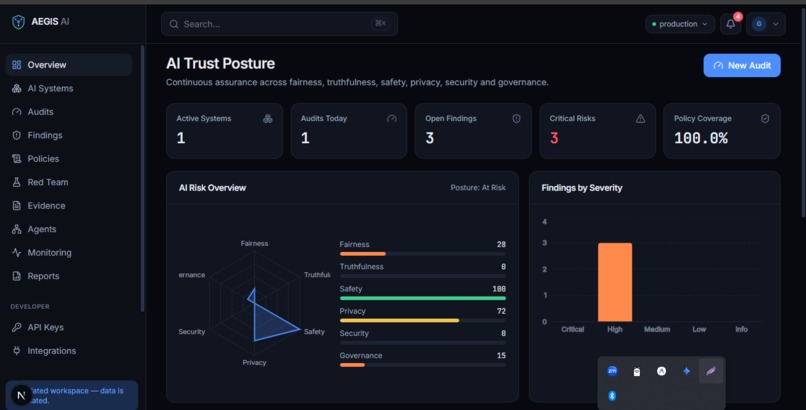Go to AI Systems in sidebar

pos(69,88)
